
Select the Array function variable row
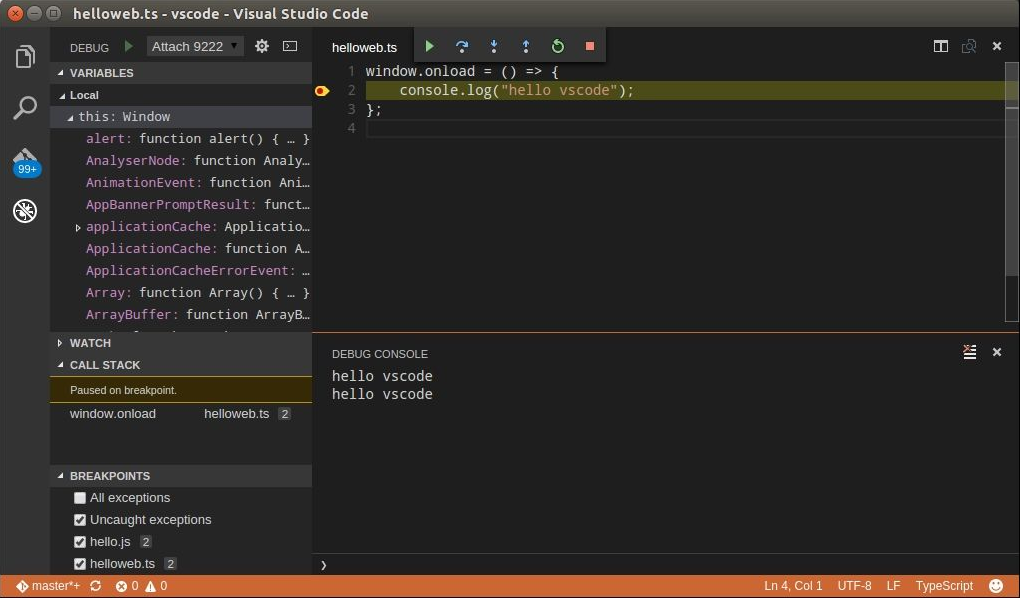coord(181,293)
